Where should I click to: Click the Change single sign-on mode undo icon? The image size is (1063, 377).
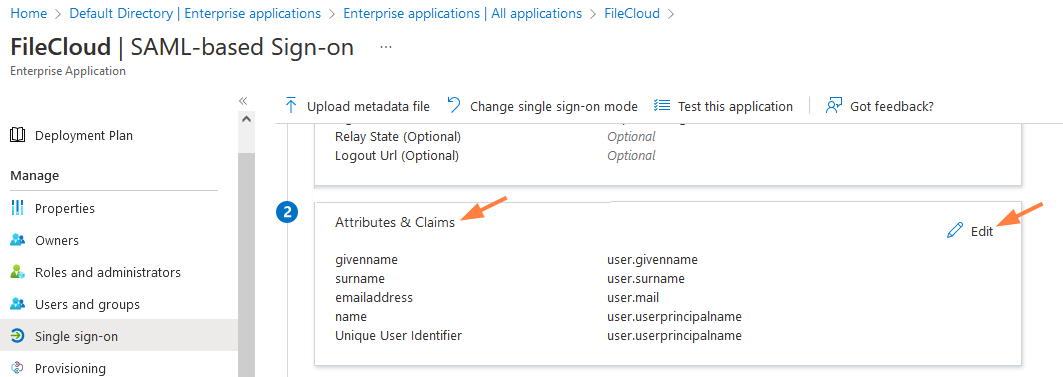pos(454,105)
